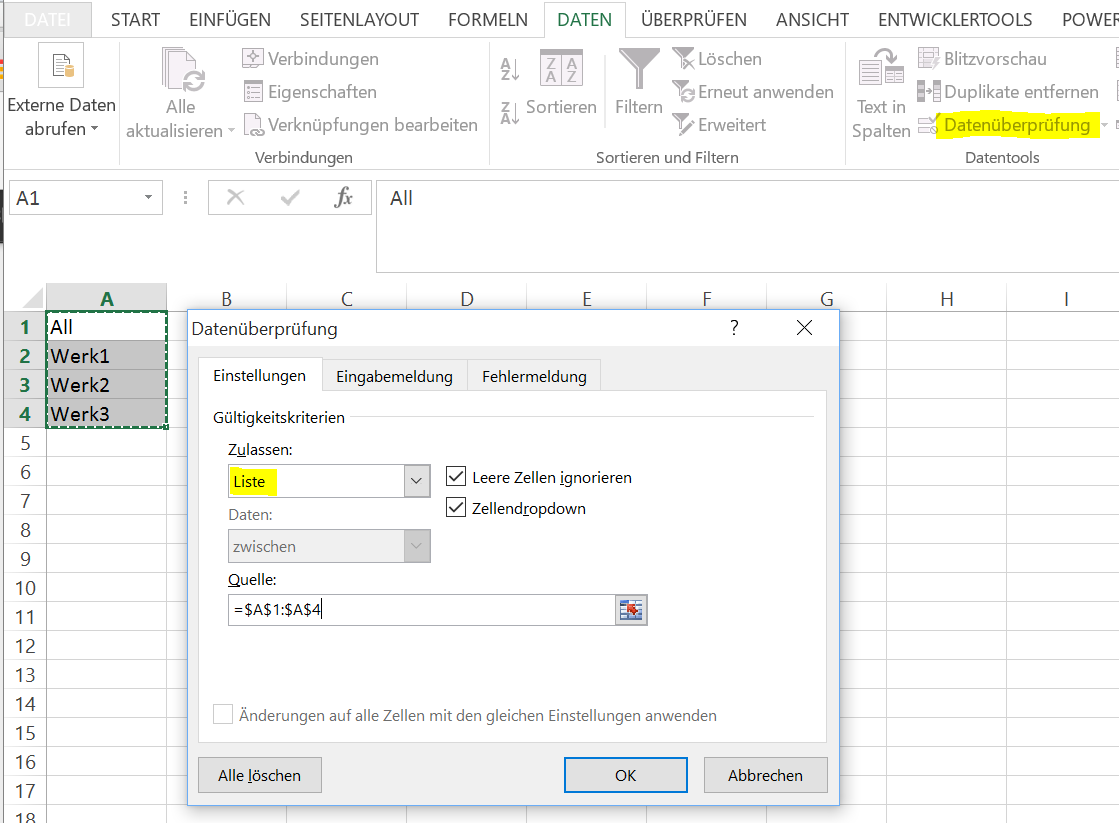Click Verknüpfungen bearbeiten
This screenshot has width=1119, height=823.
[x=360, y=124]
